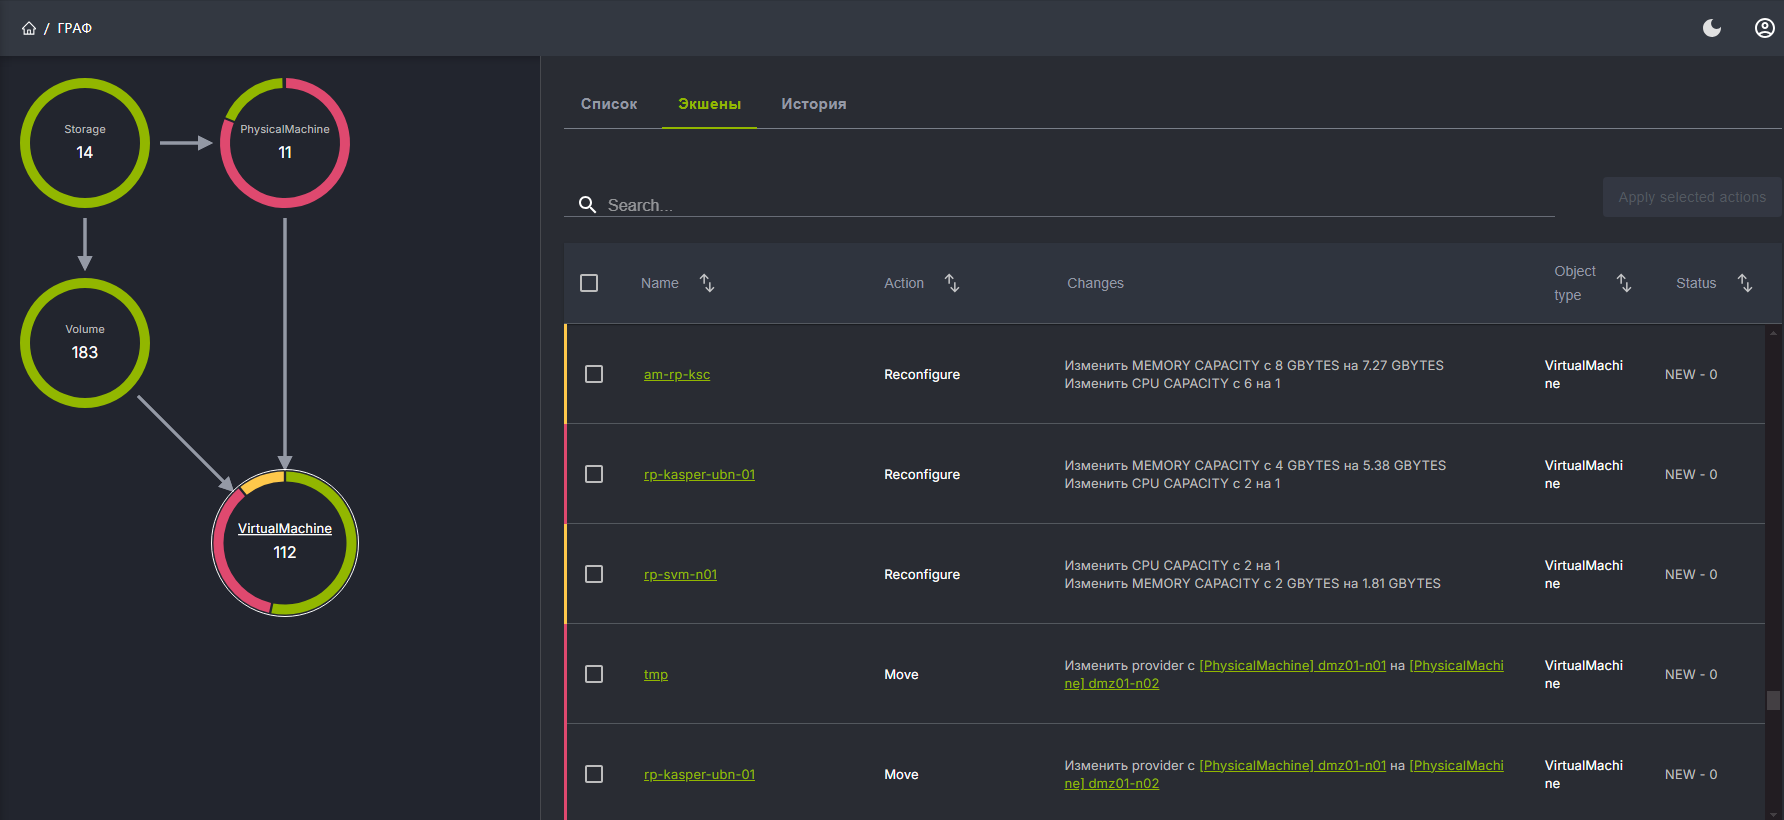Click the Changes column header
Screen dimensions: 1784x820
pyautogui.click(x=1095, y=283)
